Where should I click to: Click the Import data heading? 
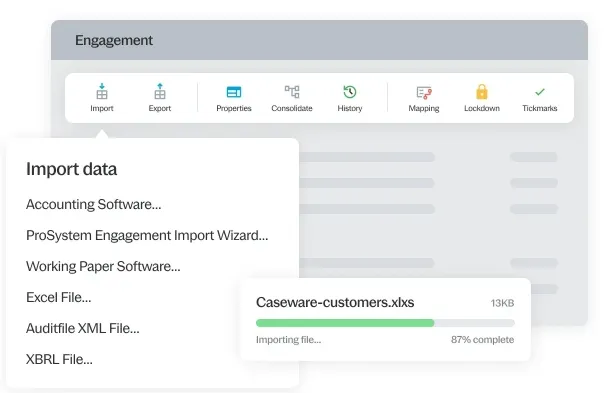71,169
